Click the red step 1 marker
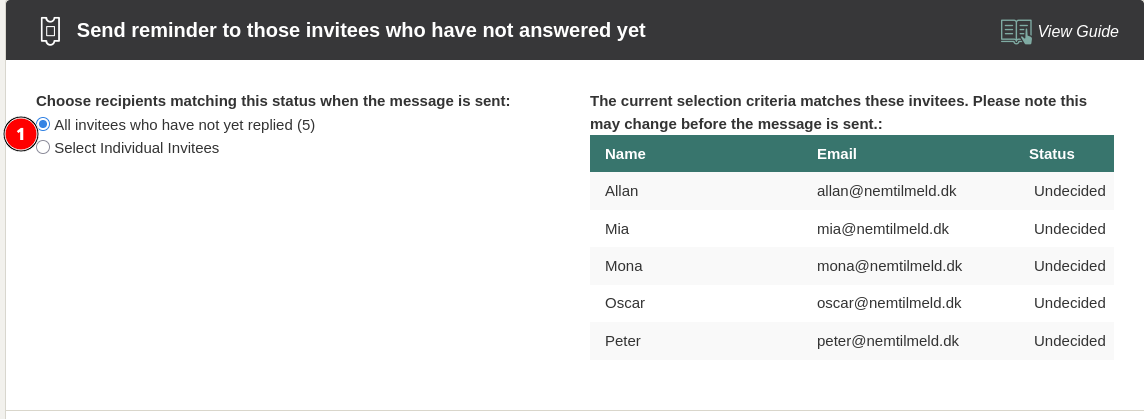The image size is (1144, 419). click(x=21, y=134)
